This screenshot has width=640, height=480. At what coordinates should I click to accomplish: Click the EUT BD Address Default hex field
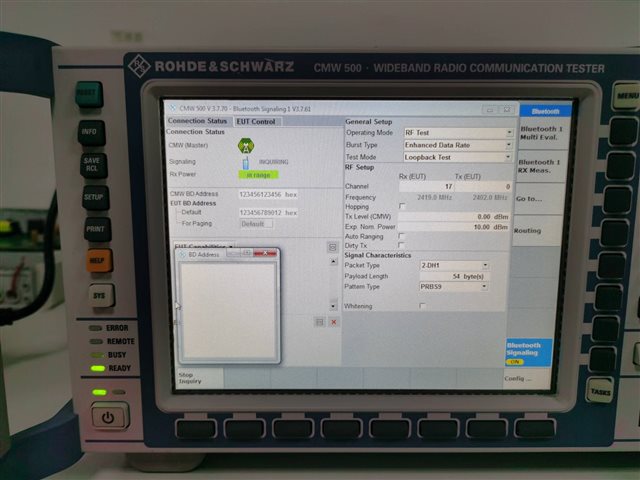pyautogui.click(x=268, y=213)
